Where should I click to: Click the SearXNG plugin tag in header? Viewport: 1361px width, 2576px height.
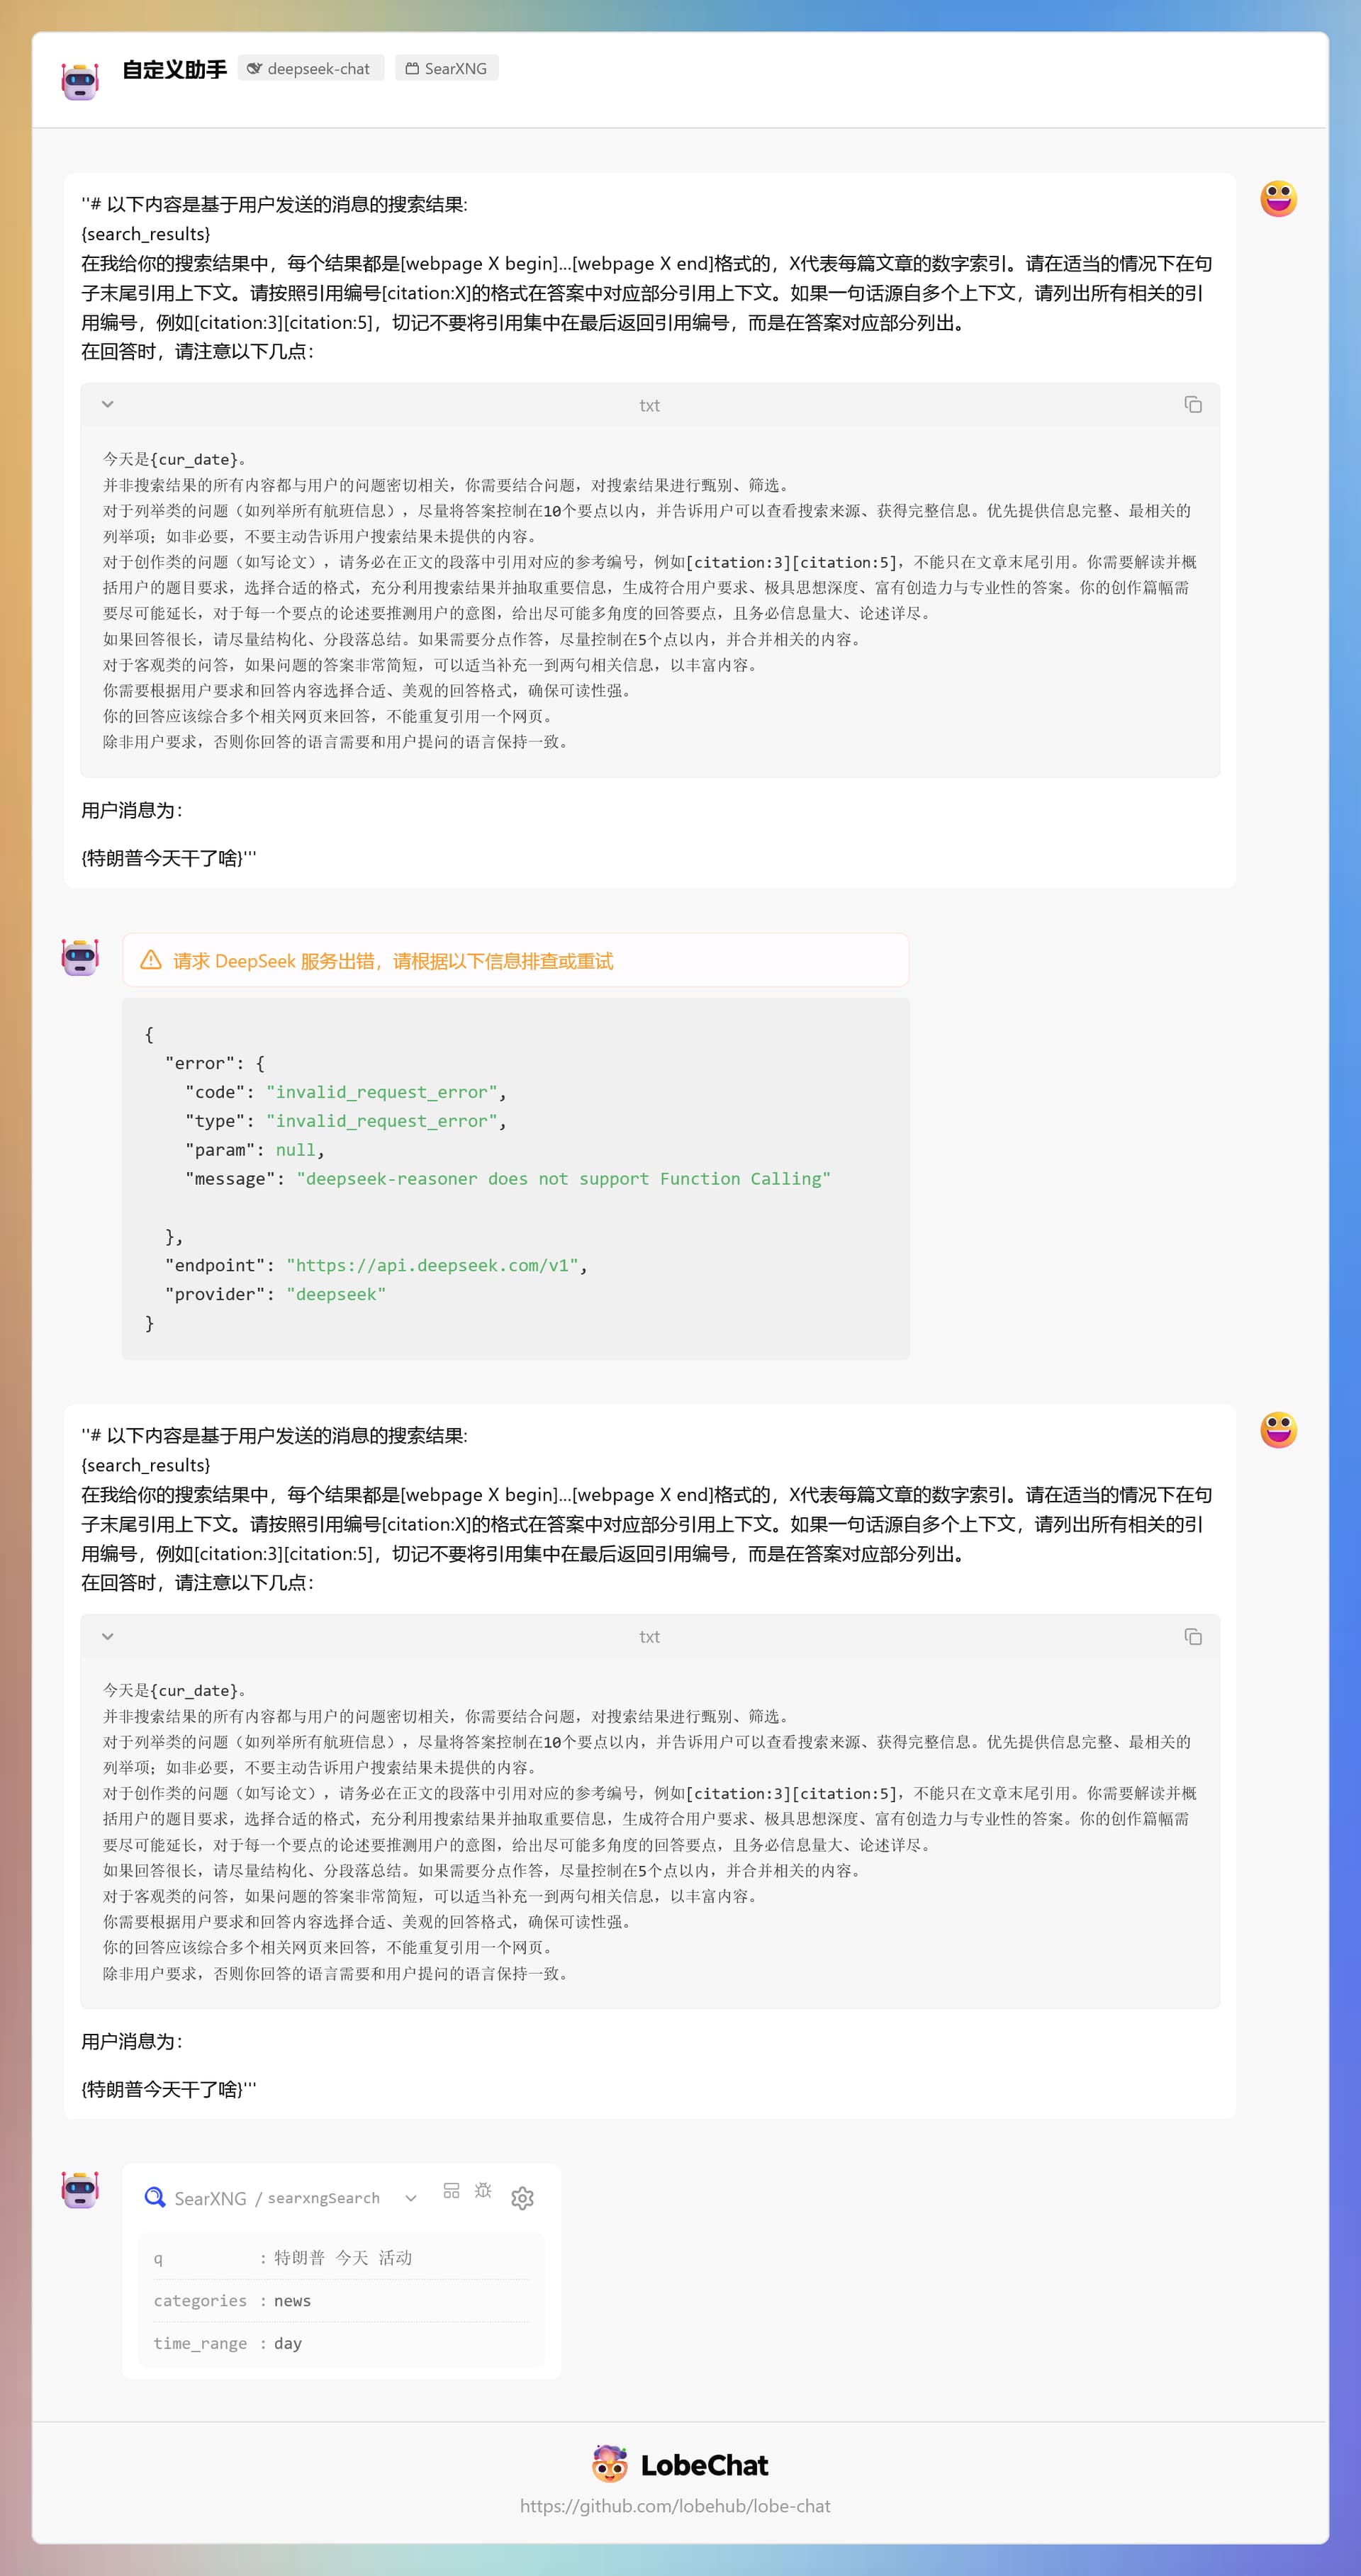click(447, 68)
